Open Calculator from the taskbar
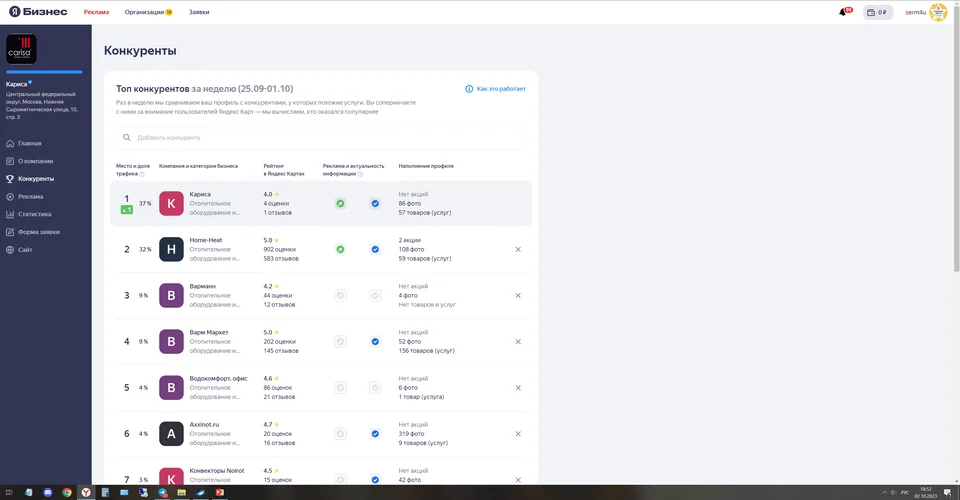This screenshot has width=960, height=500. pos(105,493)
